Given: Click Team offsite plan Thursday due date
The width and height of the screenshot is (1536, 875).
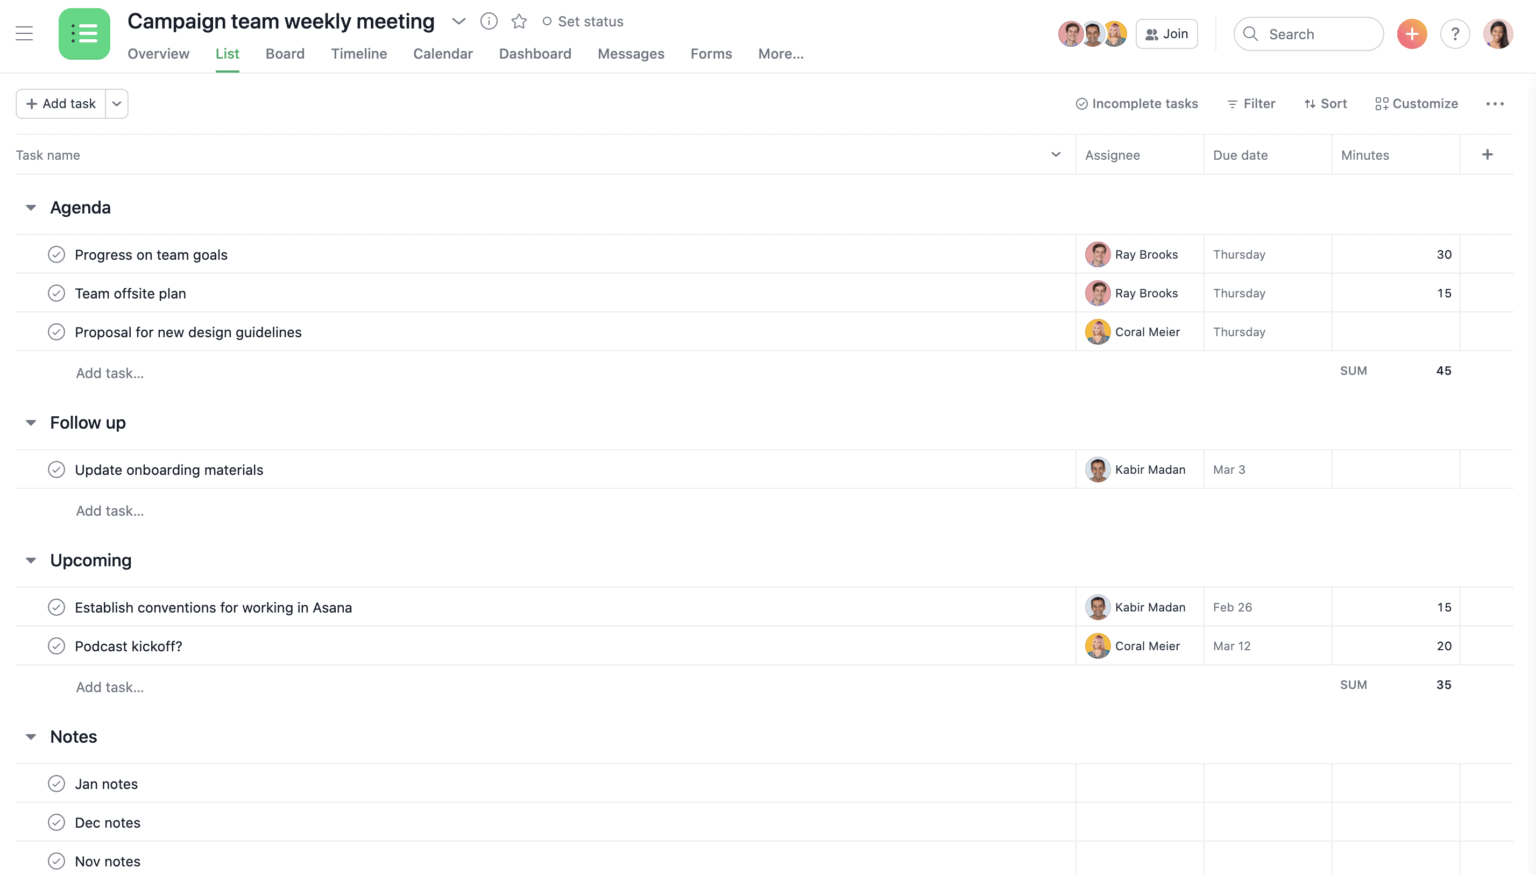Looking at the screenshot, I should (1267, 293).
